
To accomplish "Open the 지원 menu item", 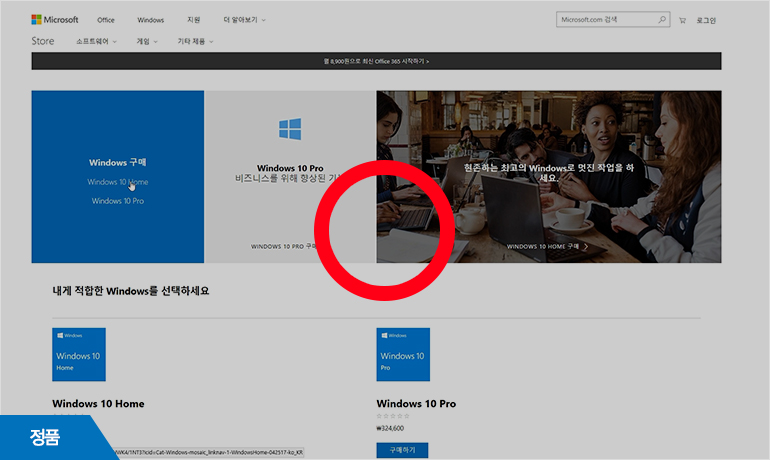I will [193, 20].
